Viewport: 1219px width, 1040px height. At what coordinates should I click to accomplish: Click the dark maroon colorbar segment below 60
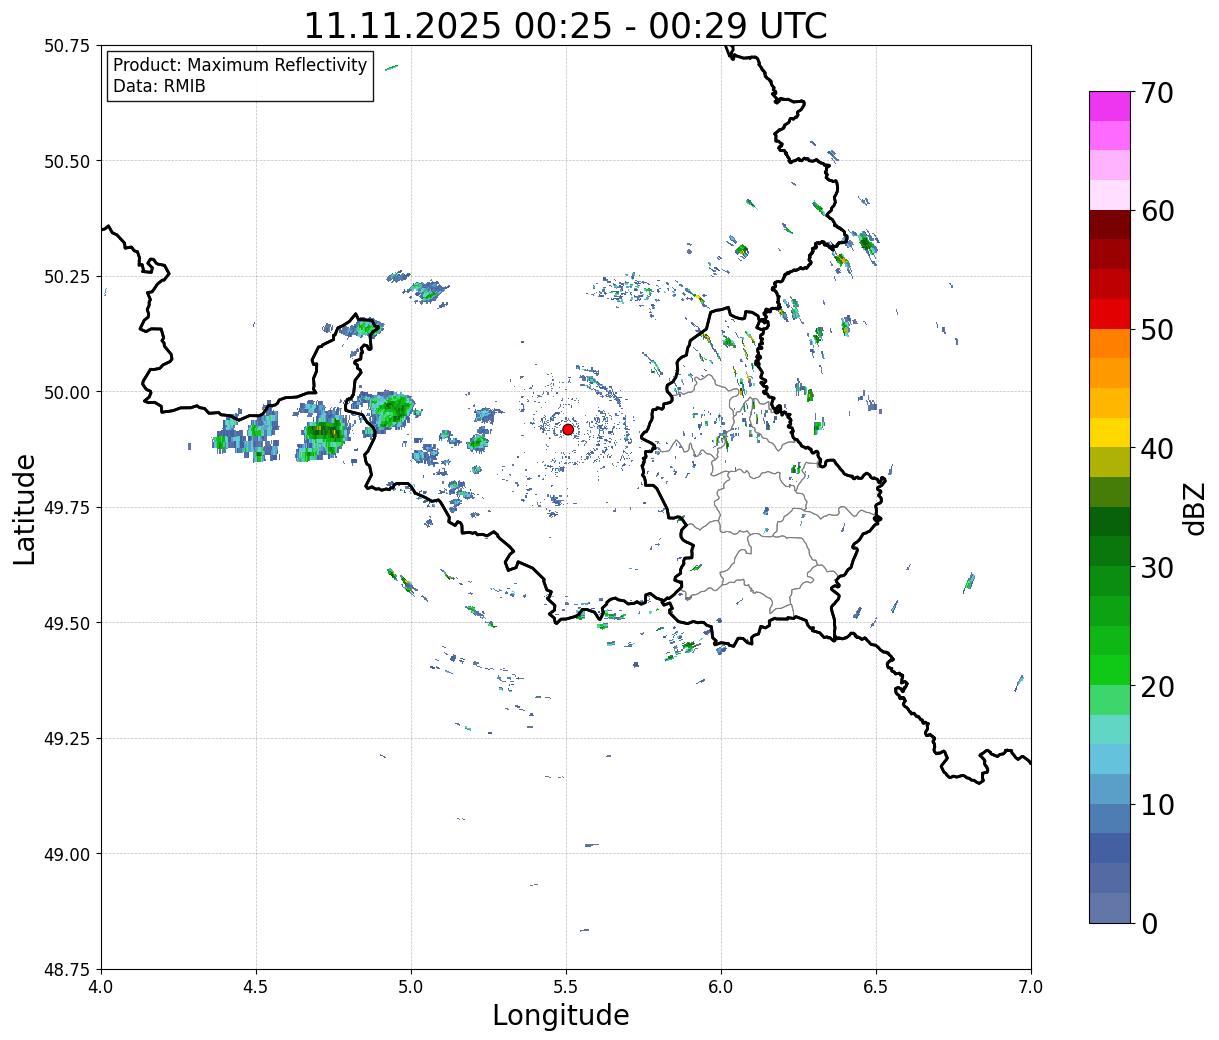click(x=1110, y=225)
